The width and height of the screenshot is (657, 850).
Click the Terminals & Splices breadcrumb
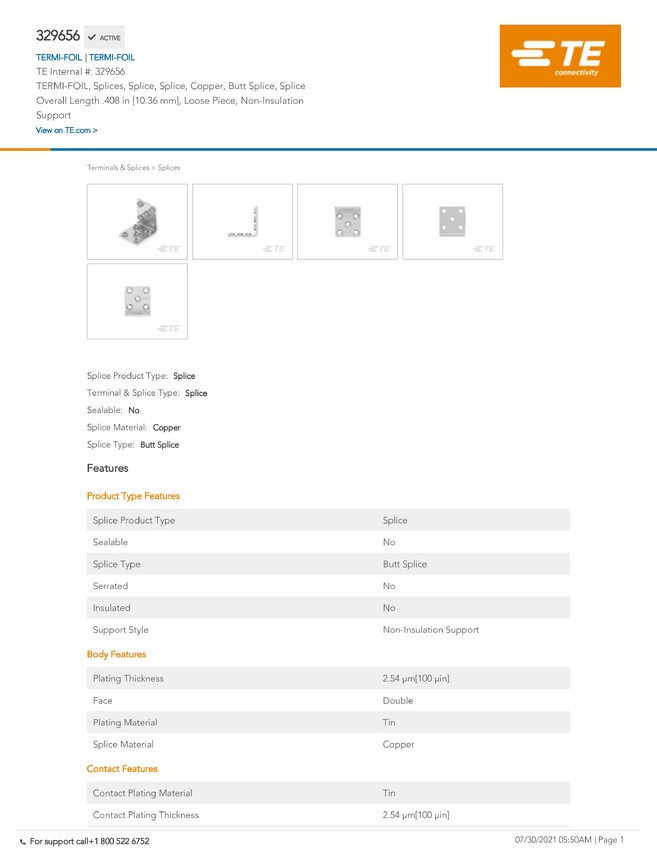click(118, 168)
